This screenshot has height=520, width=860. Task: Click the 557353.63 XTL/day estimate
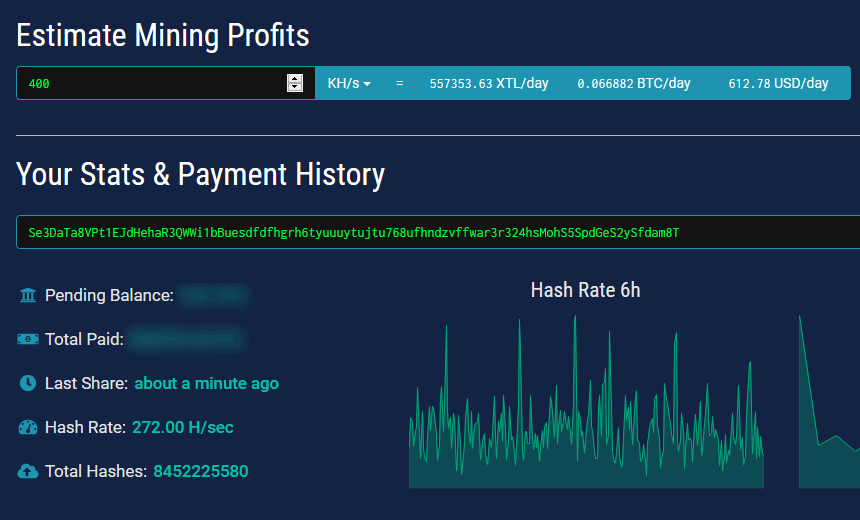[489, 83]
